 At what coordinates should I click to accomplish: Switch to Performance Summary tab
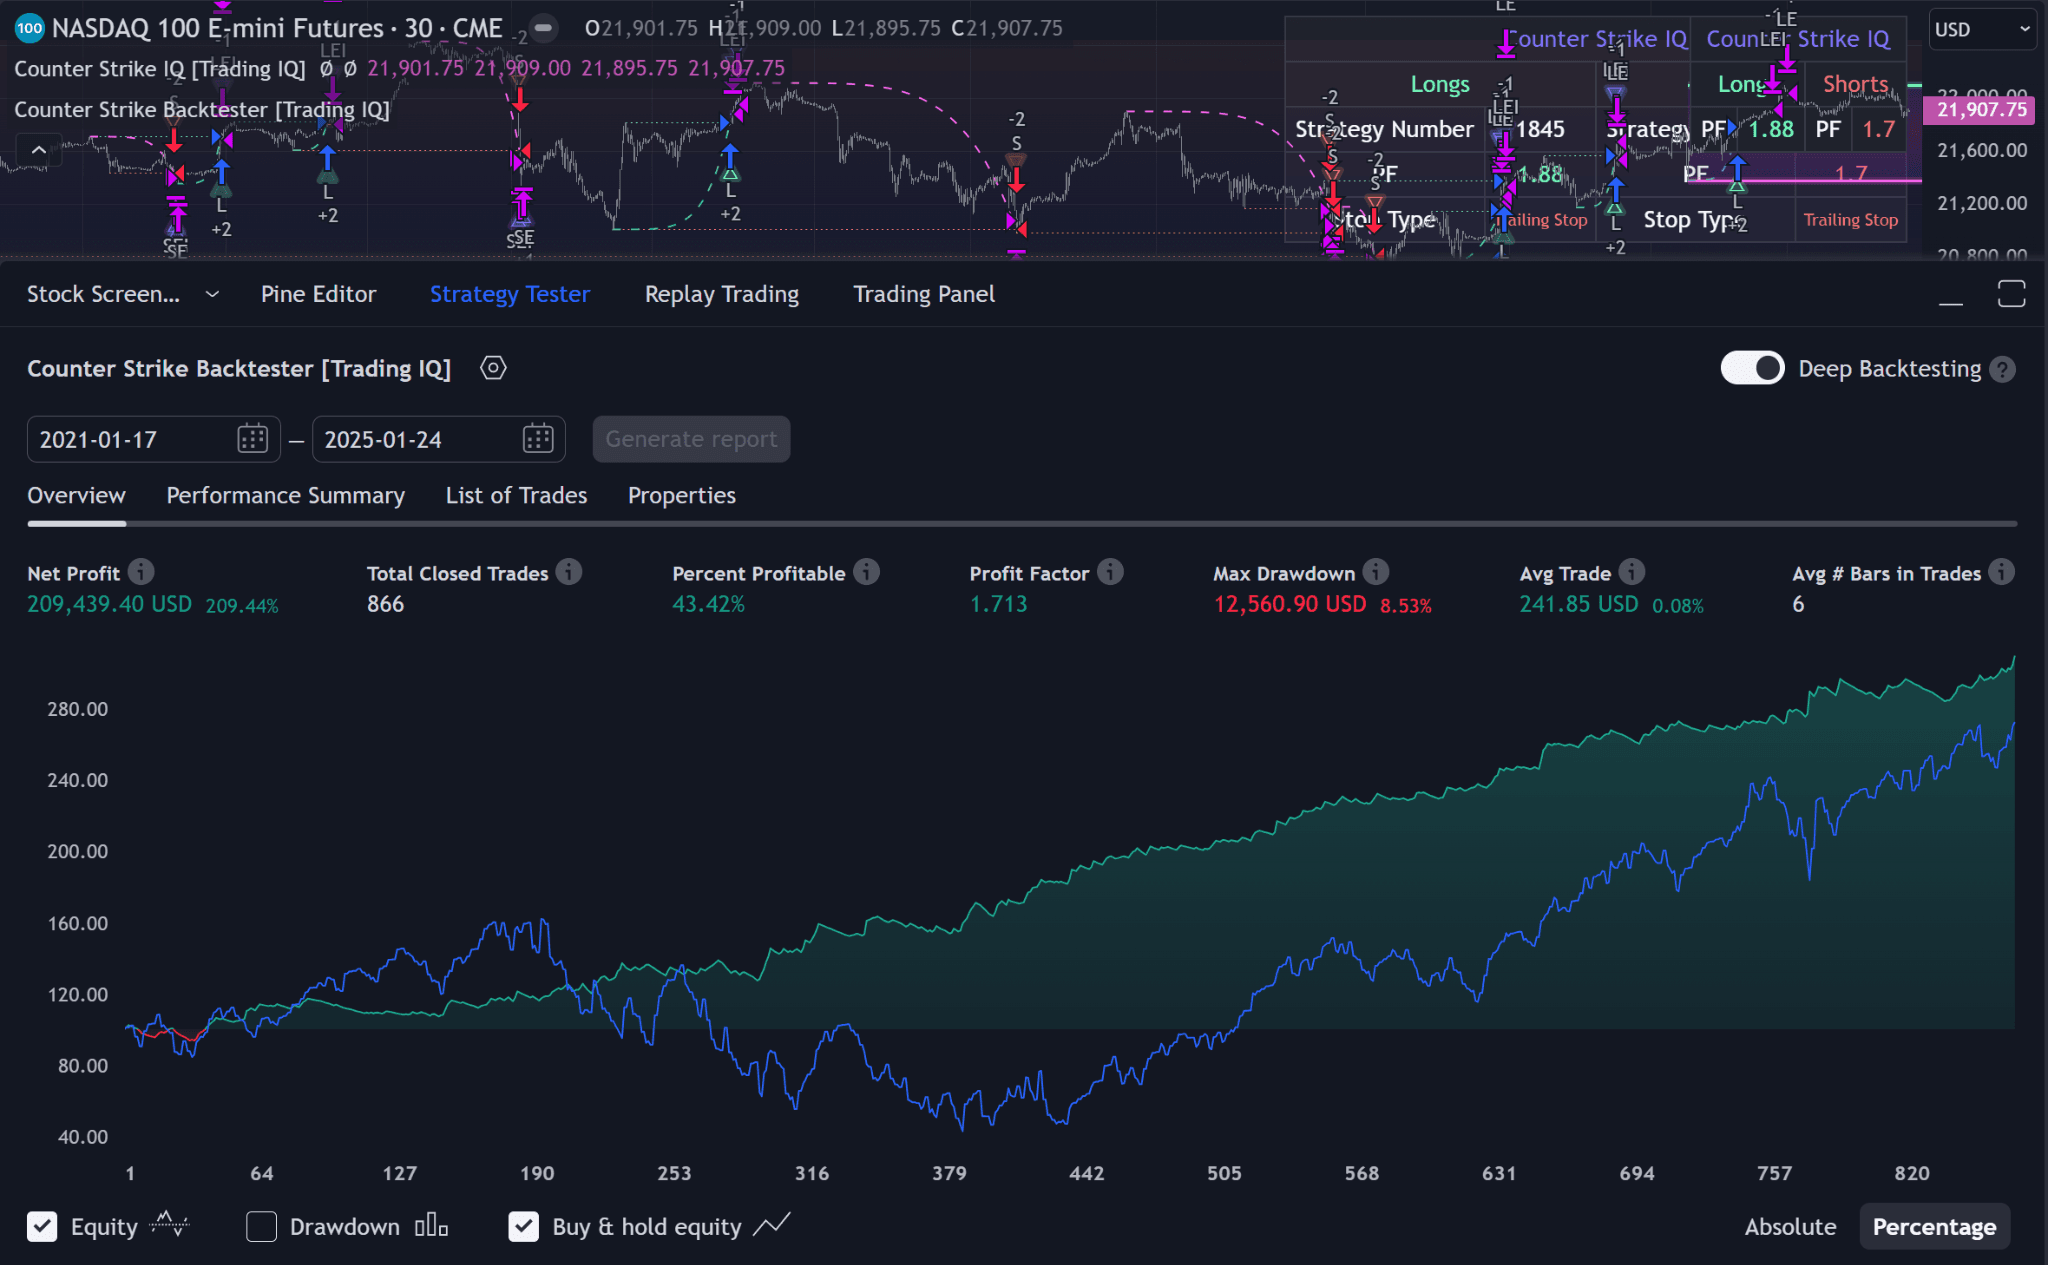[x=285, y=496]
